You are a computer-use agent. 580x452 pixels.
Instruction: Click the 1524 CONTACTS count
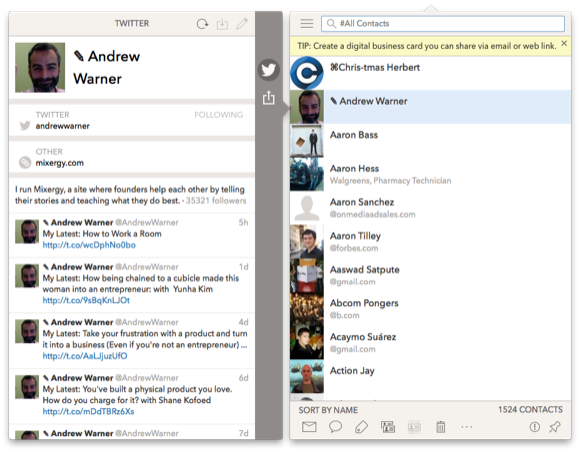pos(530,409)
